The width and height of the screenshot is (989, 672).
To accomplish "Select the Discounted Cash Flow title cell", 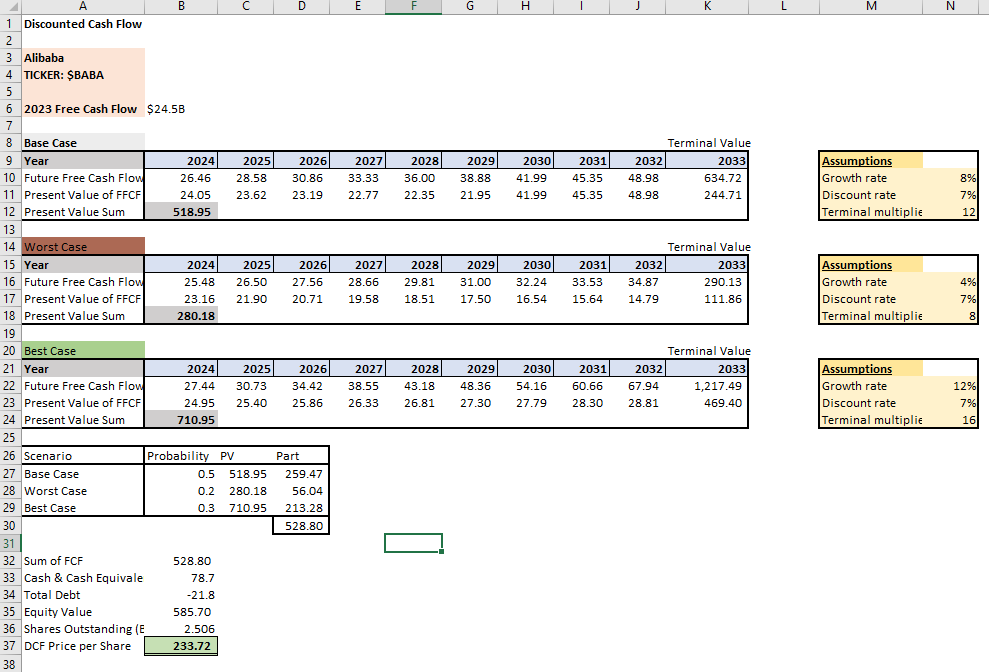I will coord(83,24).
